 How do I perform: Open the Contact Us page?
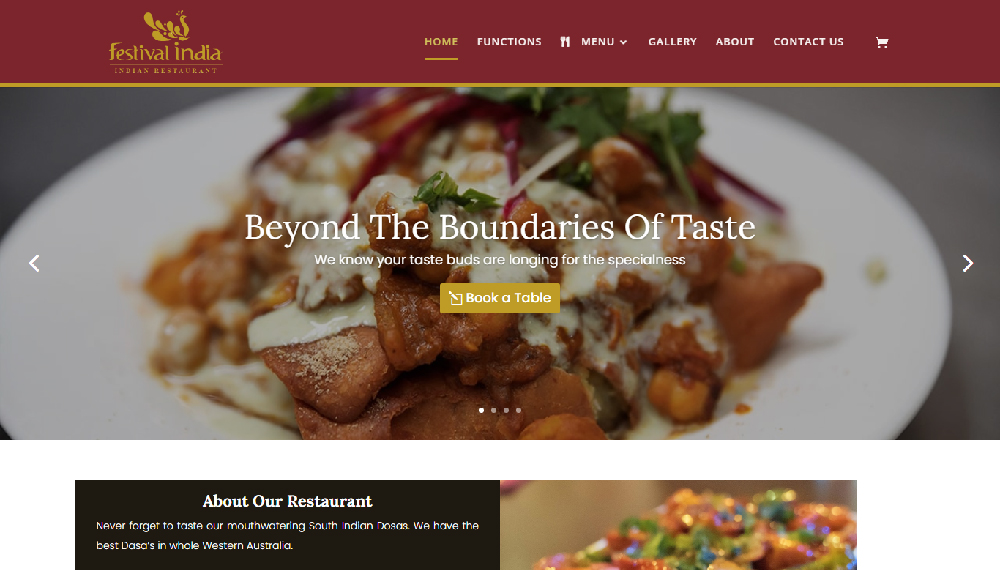pyautogui.click(x=808, y=41)
